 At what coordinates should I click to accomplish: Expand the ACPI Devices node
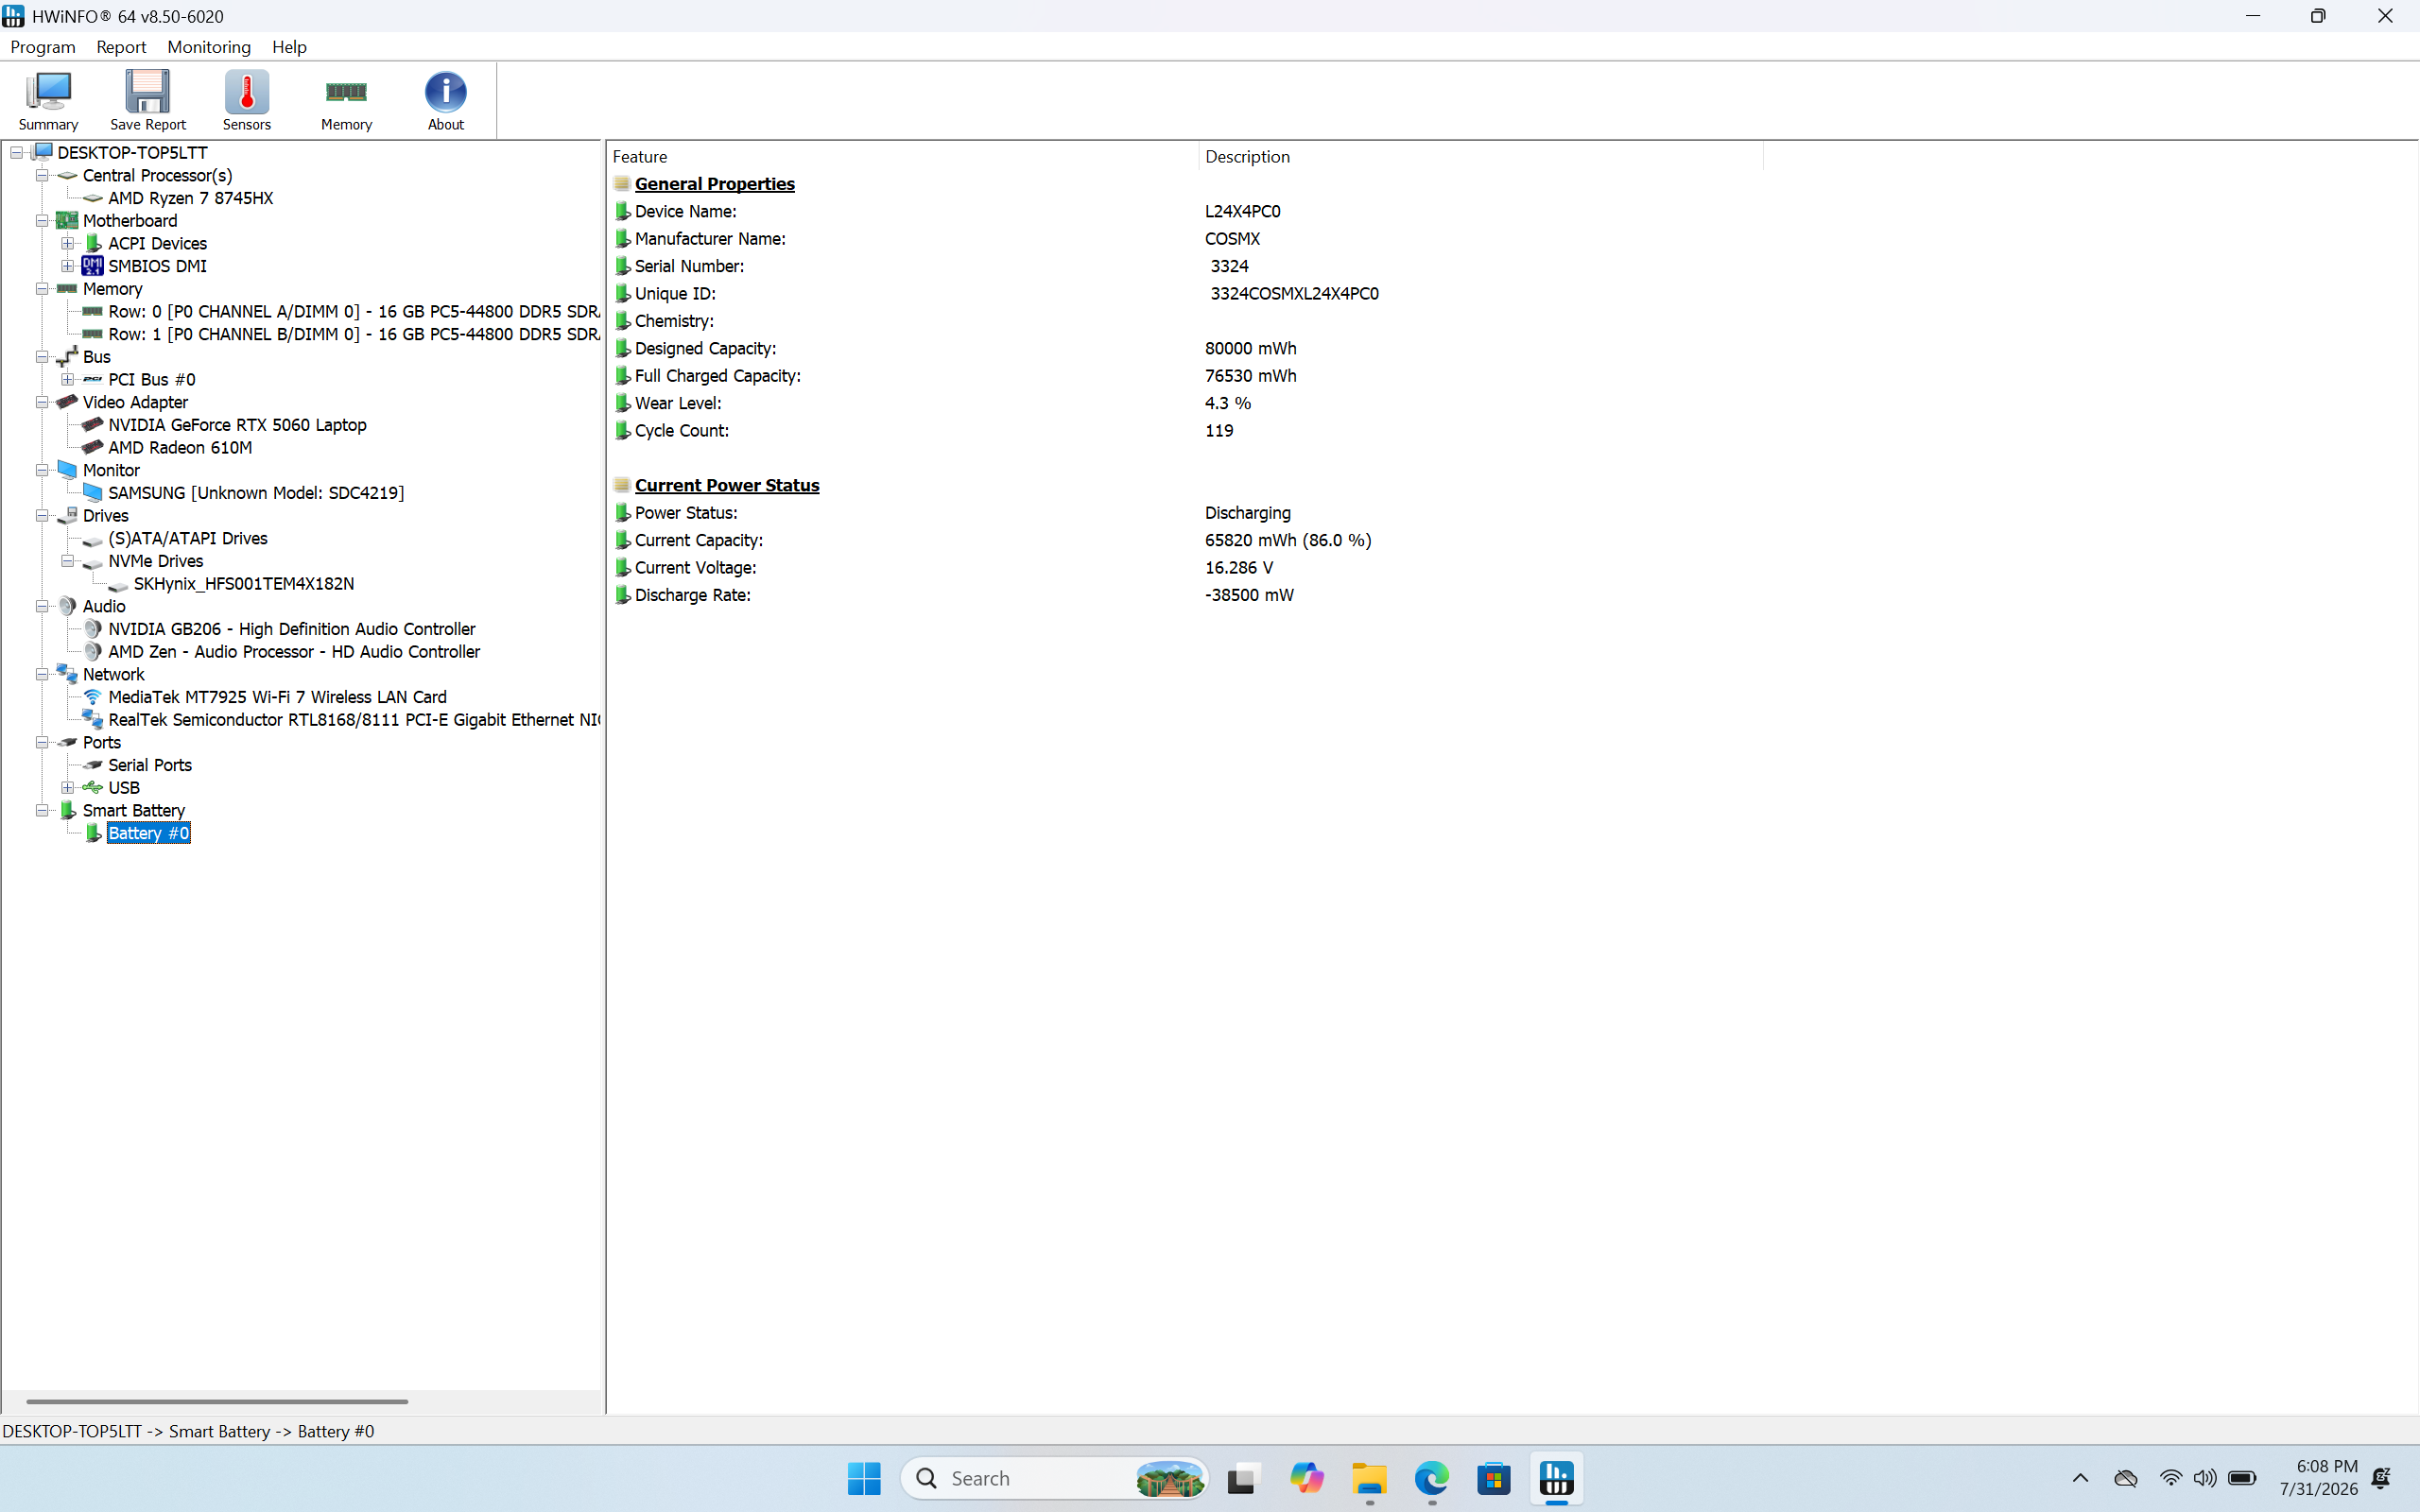coord(67,243)
